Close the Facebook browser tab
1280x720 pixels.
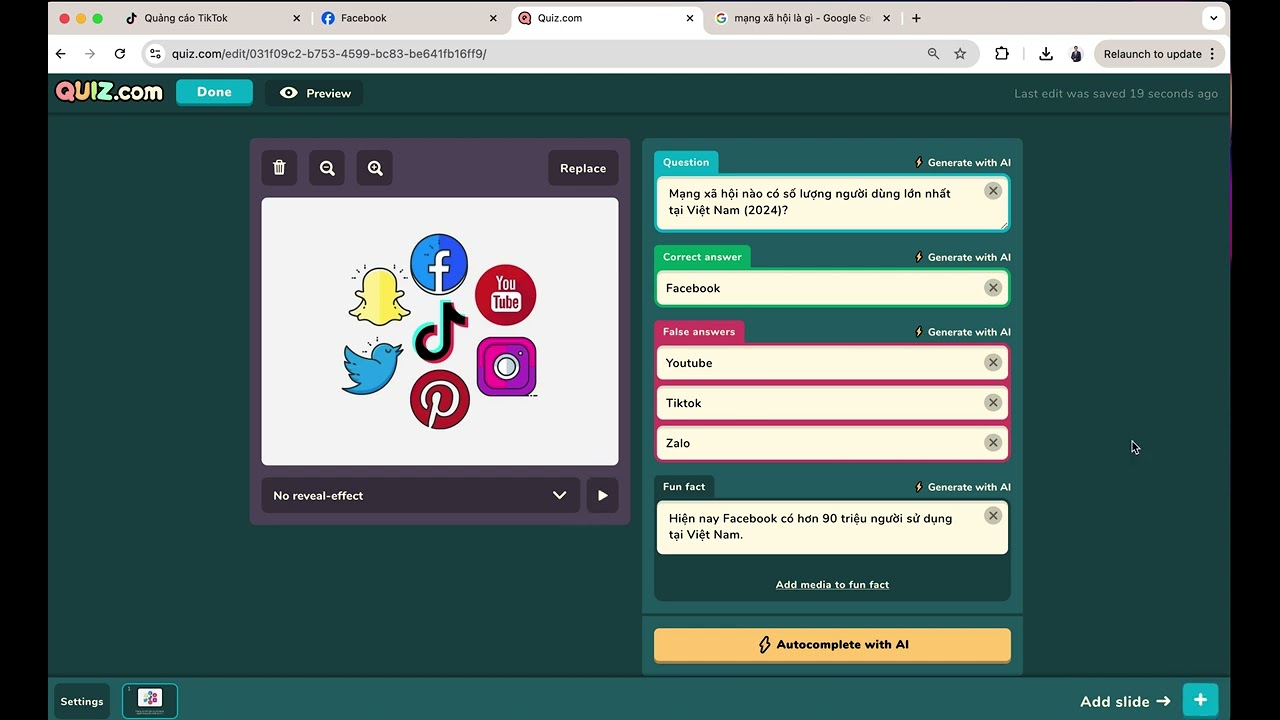[x=493, y=18]
